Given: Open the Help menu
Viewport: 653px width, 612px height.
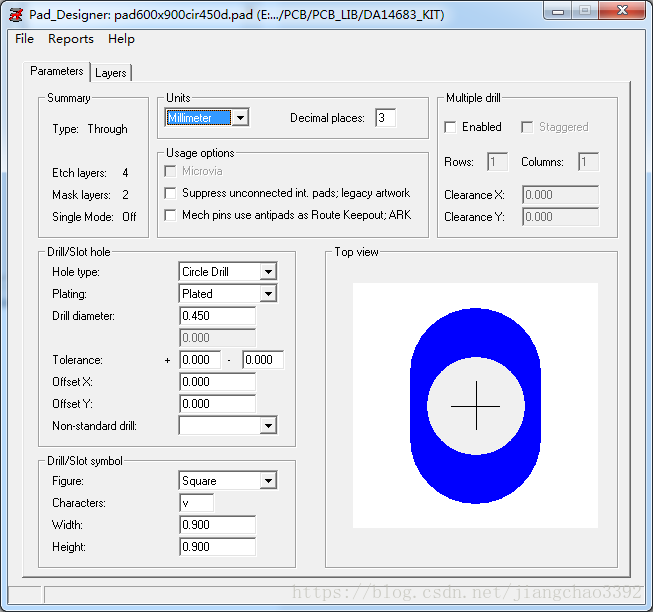Looking at the screenshot, I should pyautogui.click(x=121, y=39).
